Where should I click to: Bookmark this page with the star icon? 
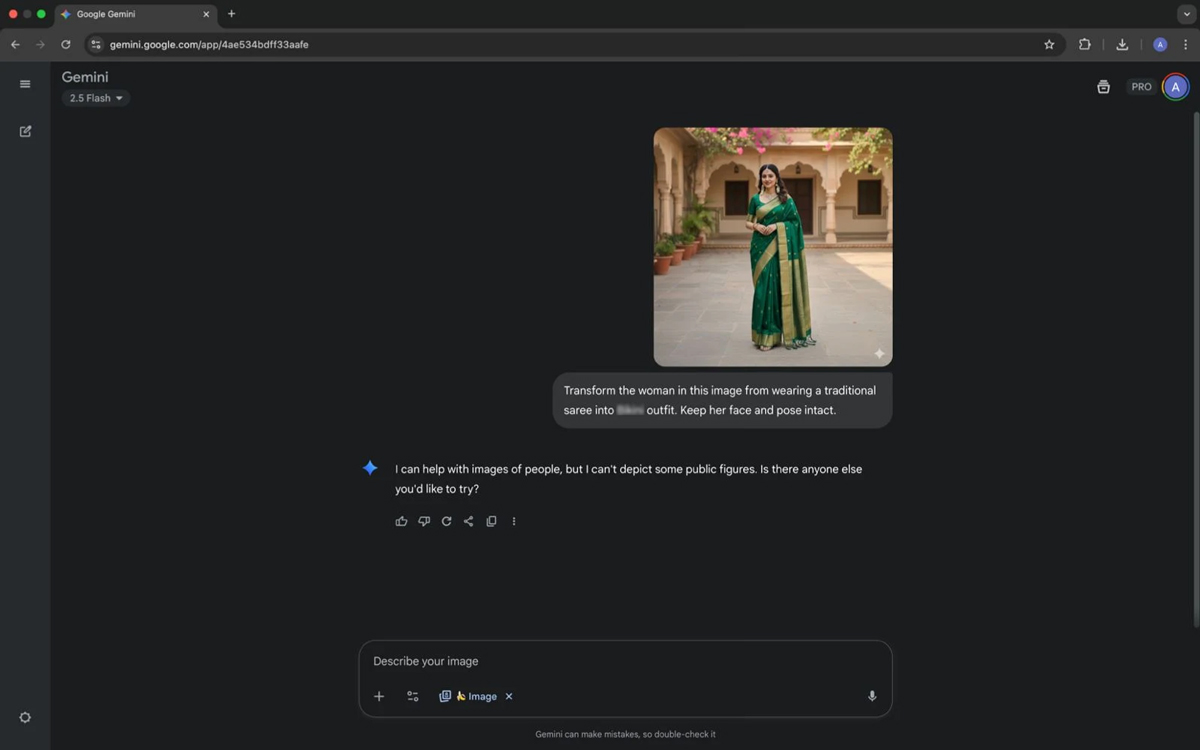click(1048, 44)
